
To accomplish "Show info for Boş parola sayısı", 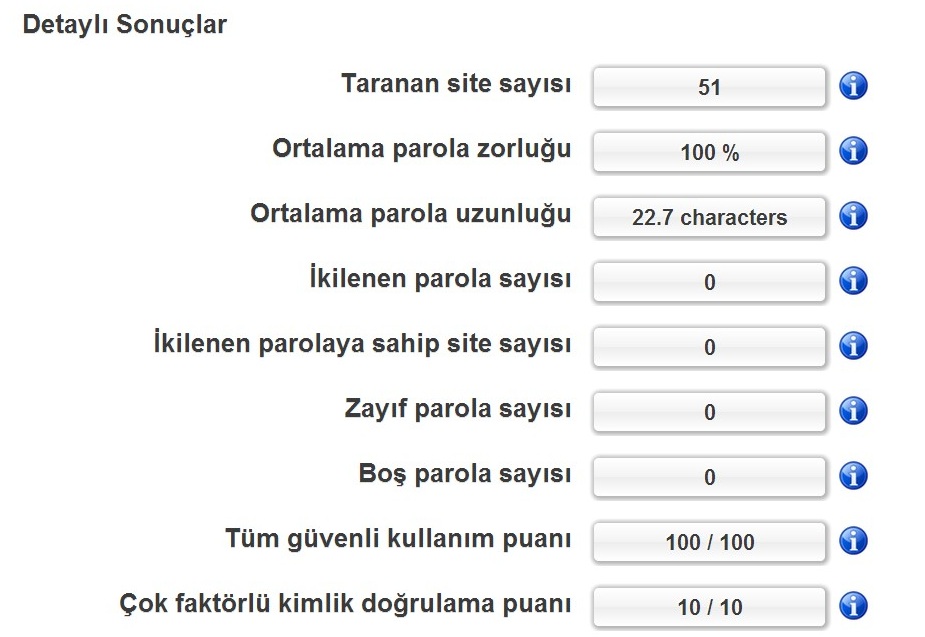I will [853, 476].
